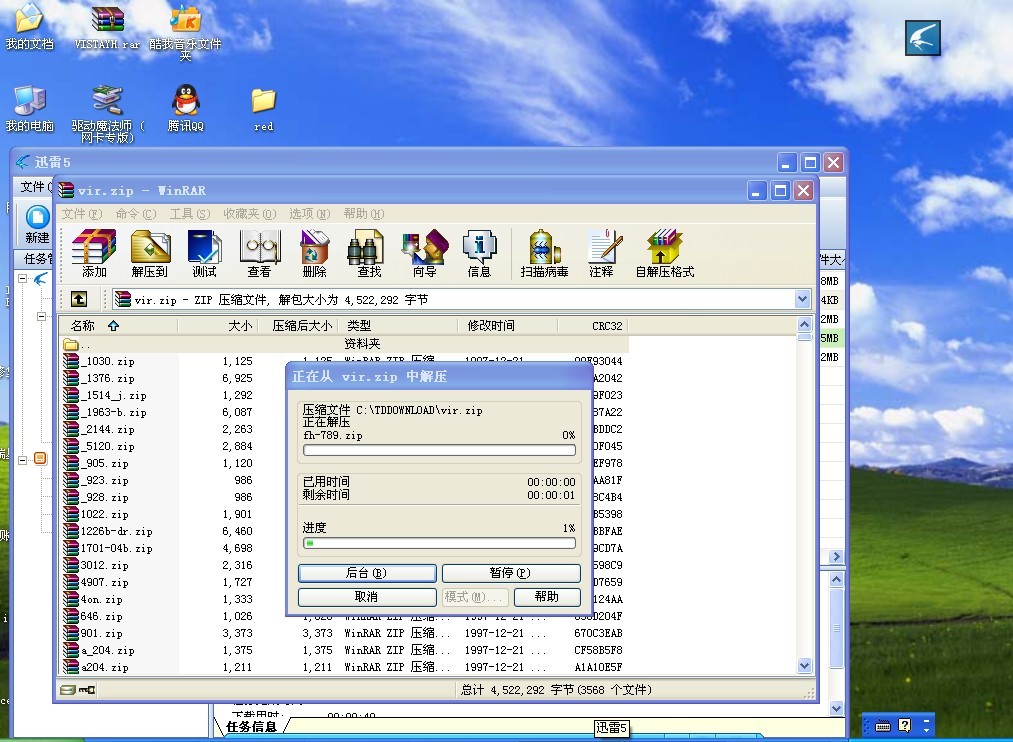Click the SFX (自解压格式) toolbar icon

(664, 253)
